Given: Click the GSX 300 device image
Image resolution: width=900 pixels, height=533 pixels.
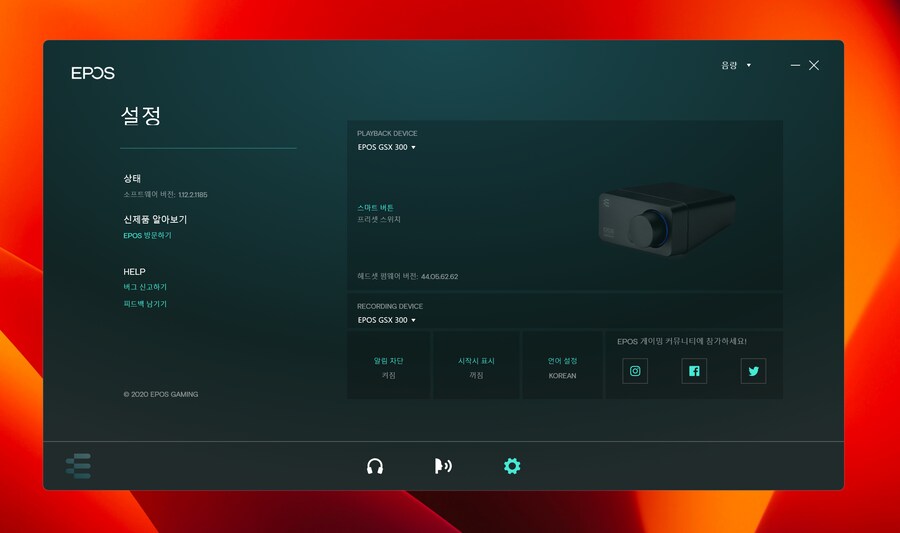Looking at the screenshot, I should [667, 219].
